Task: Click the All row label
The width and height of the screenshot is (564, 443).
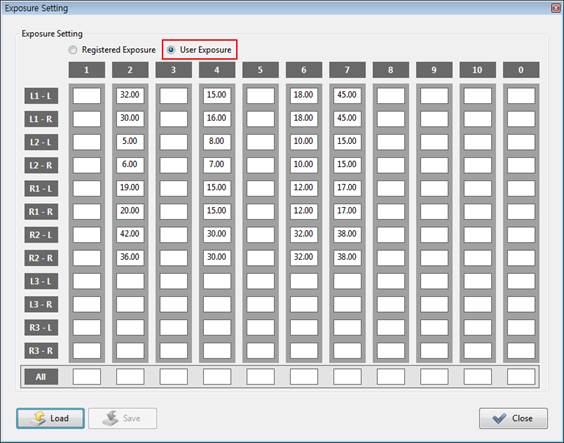Action: [x=41, y=377]
